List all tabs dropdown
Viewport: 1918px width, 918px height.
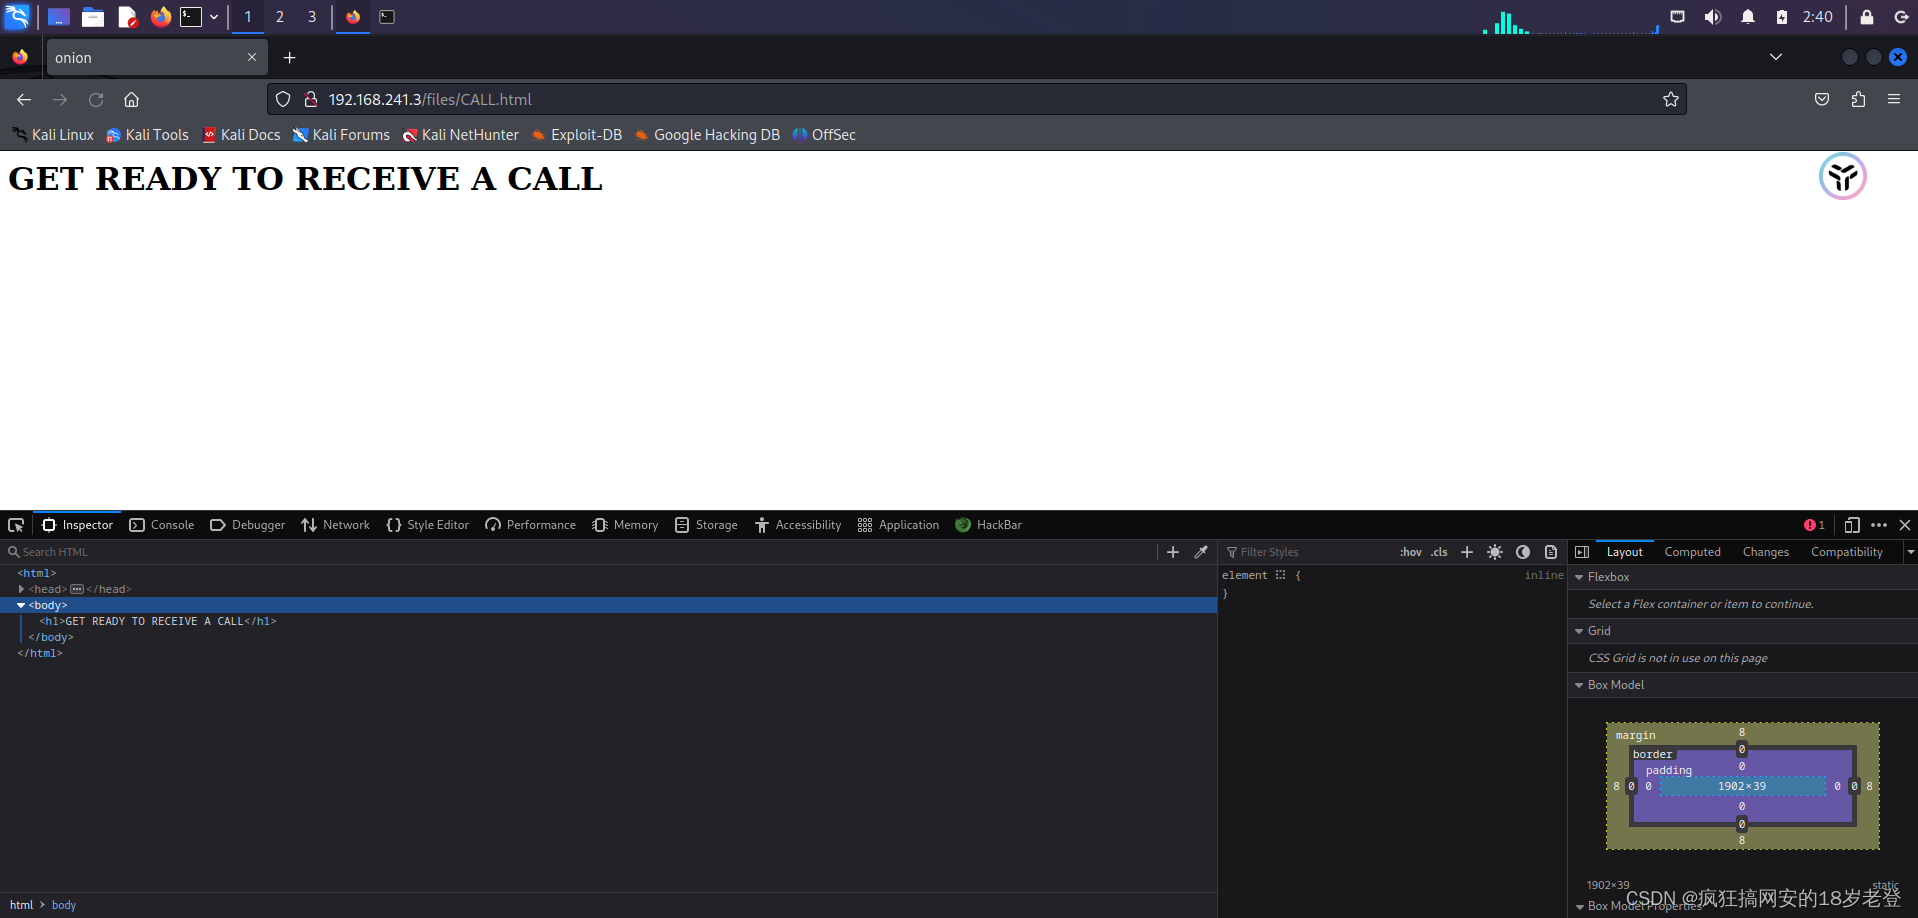pyautogui.click(x=1776, y=57)
